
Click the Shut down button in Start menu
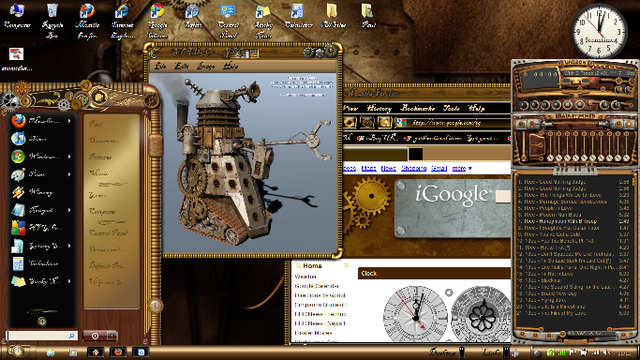tap(95, 336)
